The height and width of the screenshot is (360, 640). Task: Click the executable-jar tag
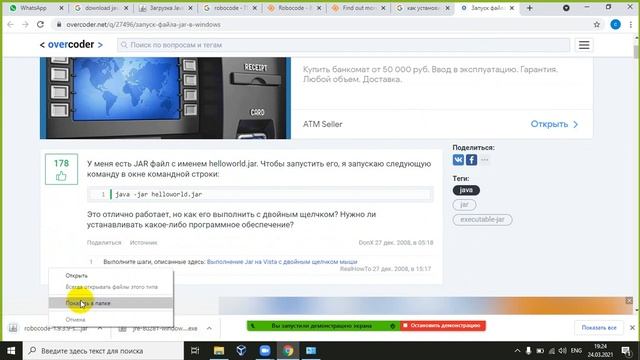[482, 220]
